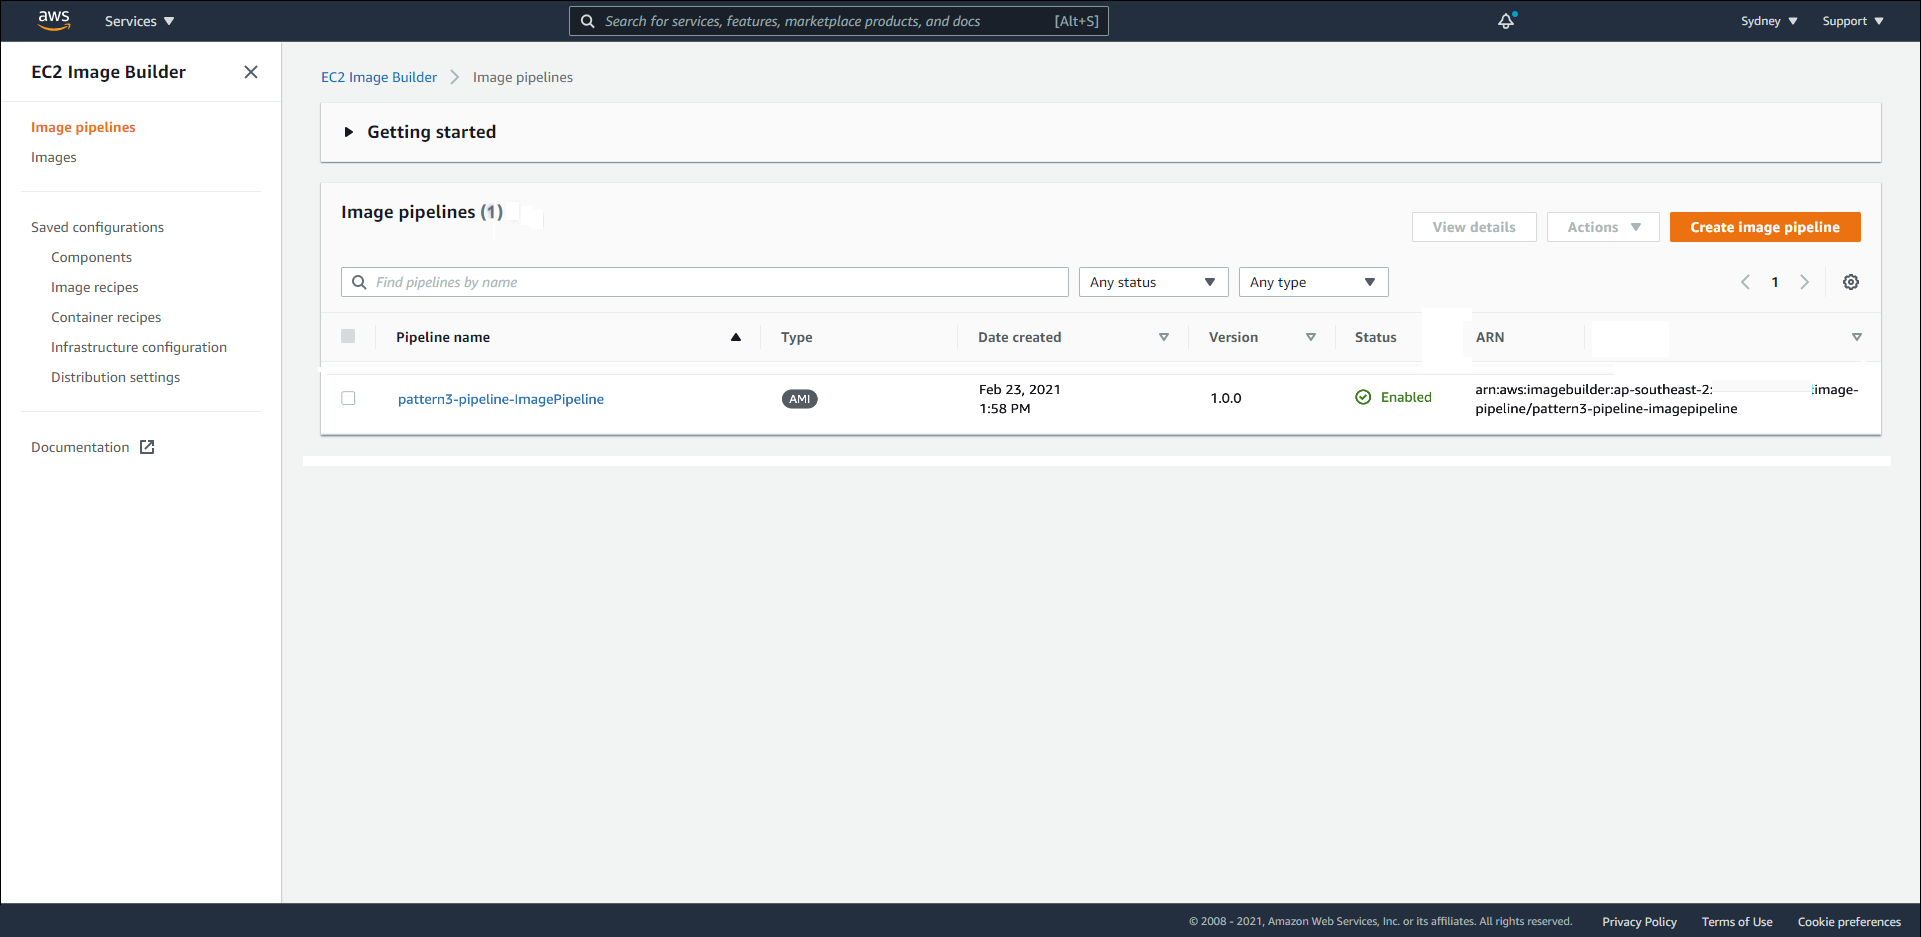Click the Feb 23, 2021 date cell
Screen dimensions: 1921x937
(1020, 398)
